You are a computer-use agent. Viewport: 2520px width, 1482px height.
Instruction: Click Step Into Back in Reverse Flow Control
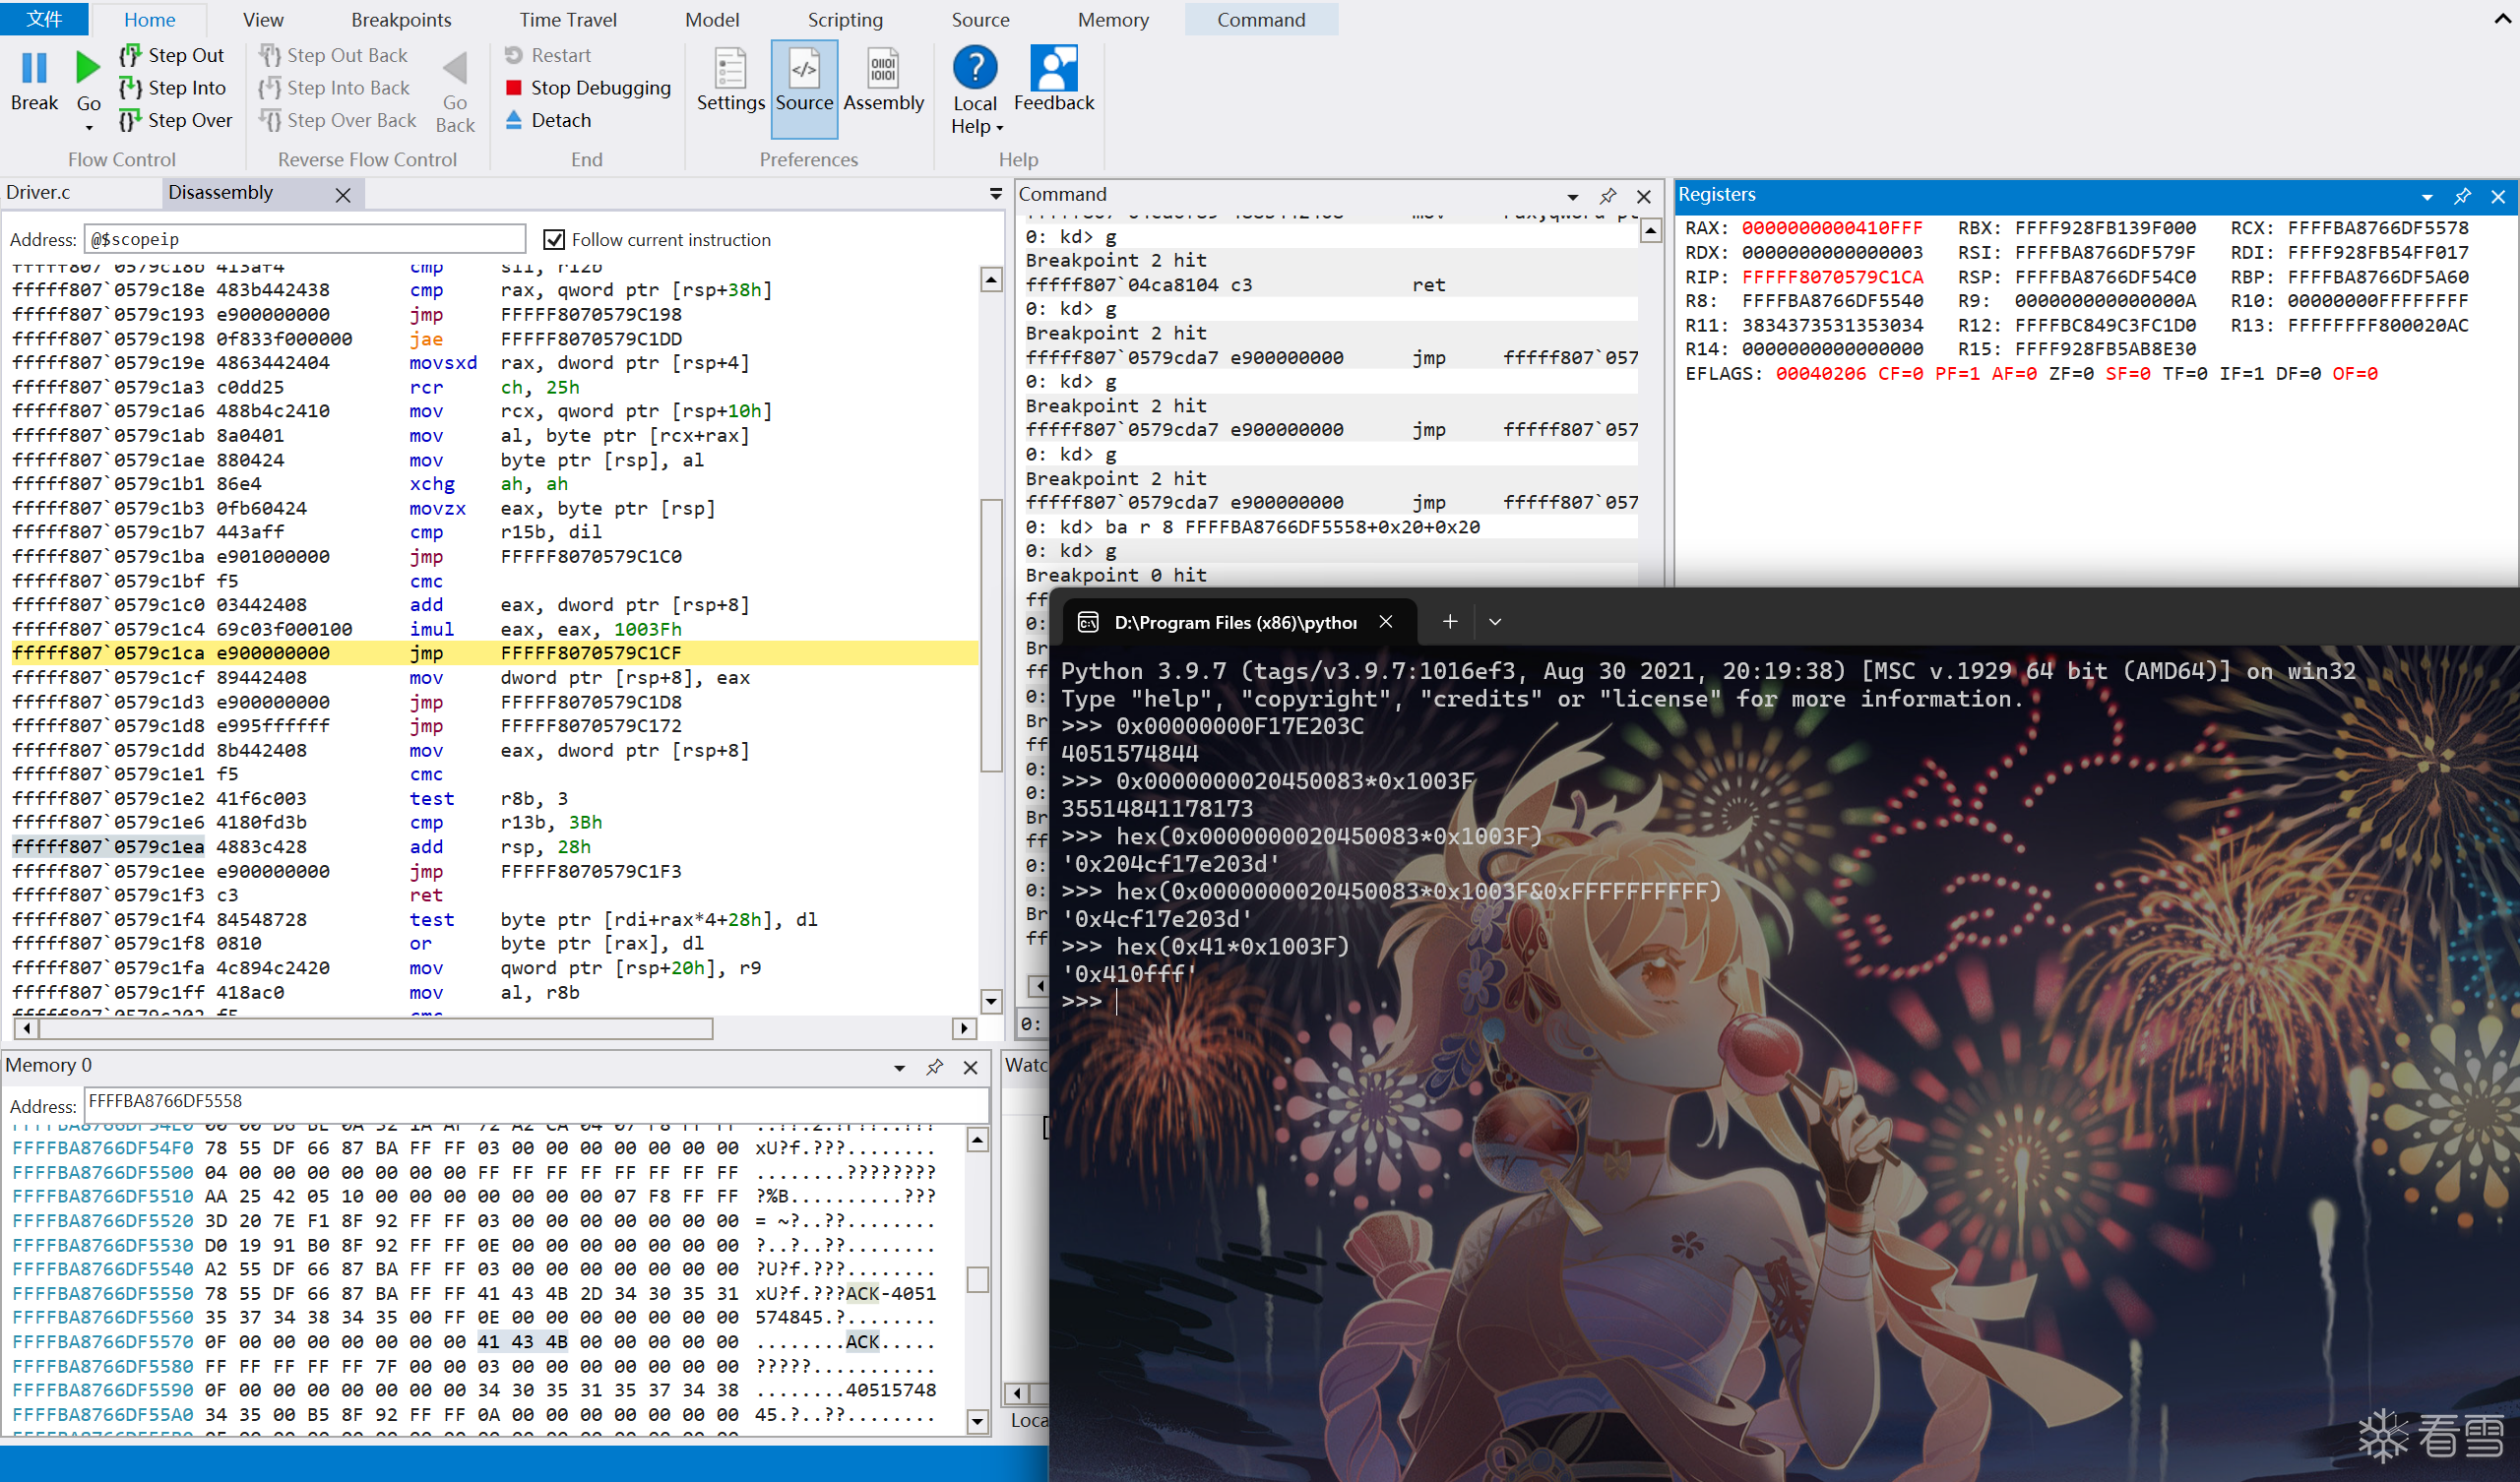334,88
